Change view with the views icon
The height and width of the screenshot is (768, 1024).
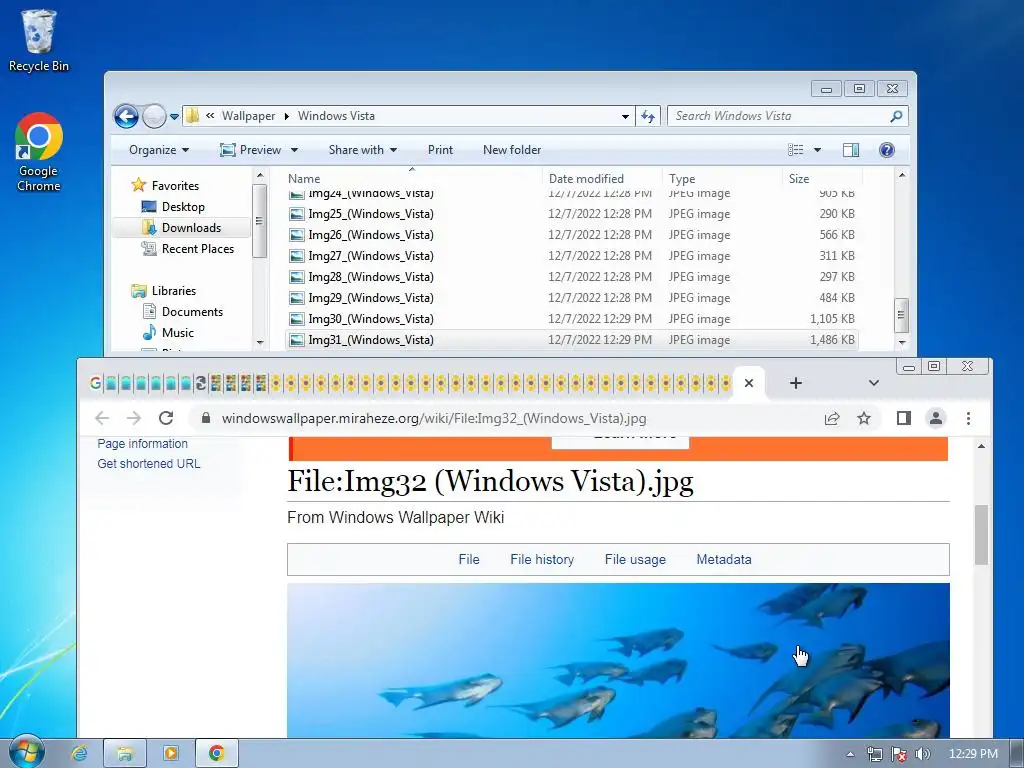pyautogui.click(x=795, y=150)
